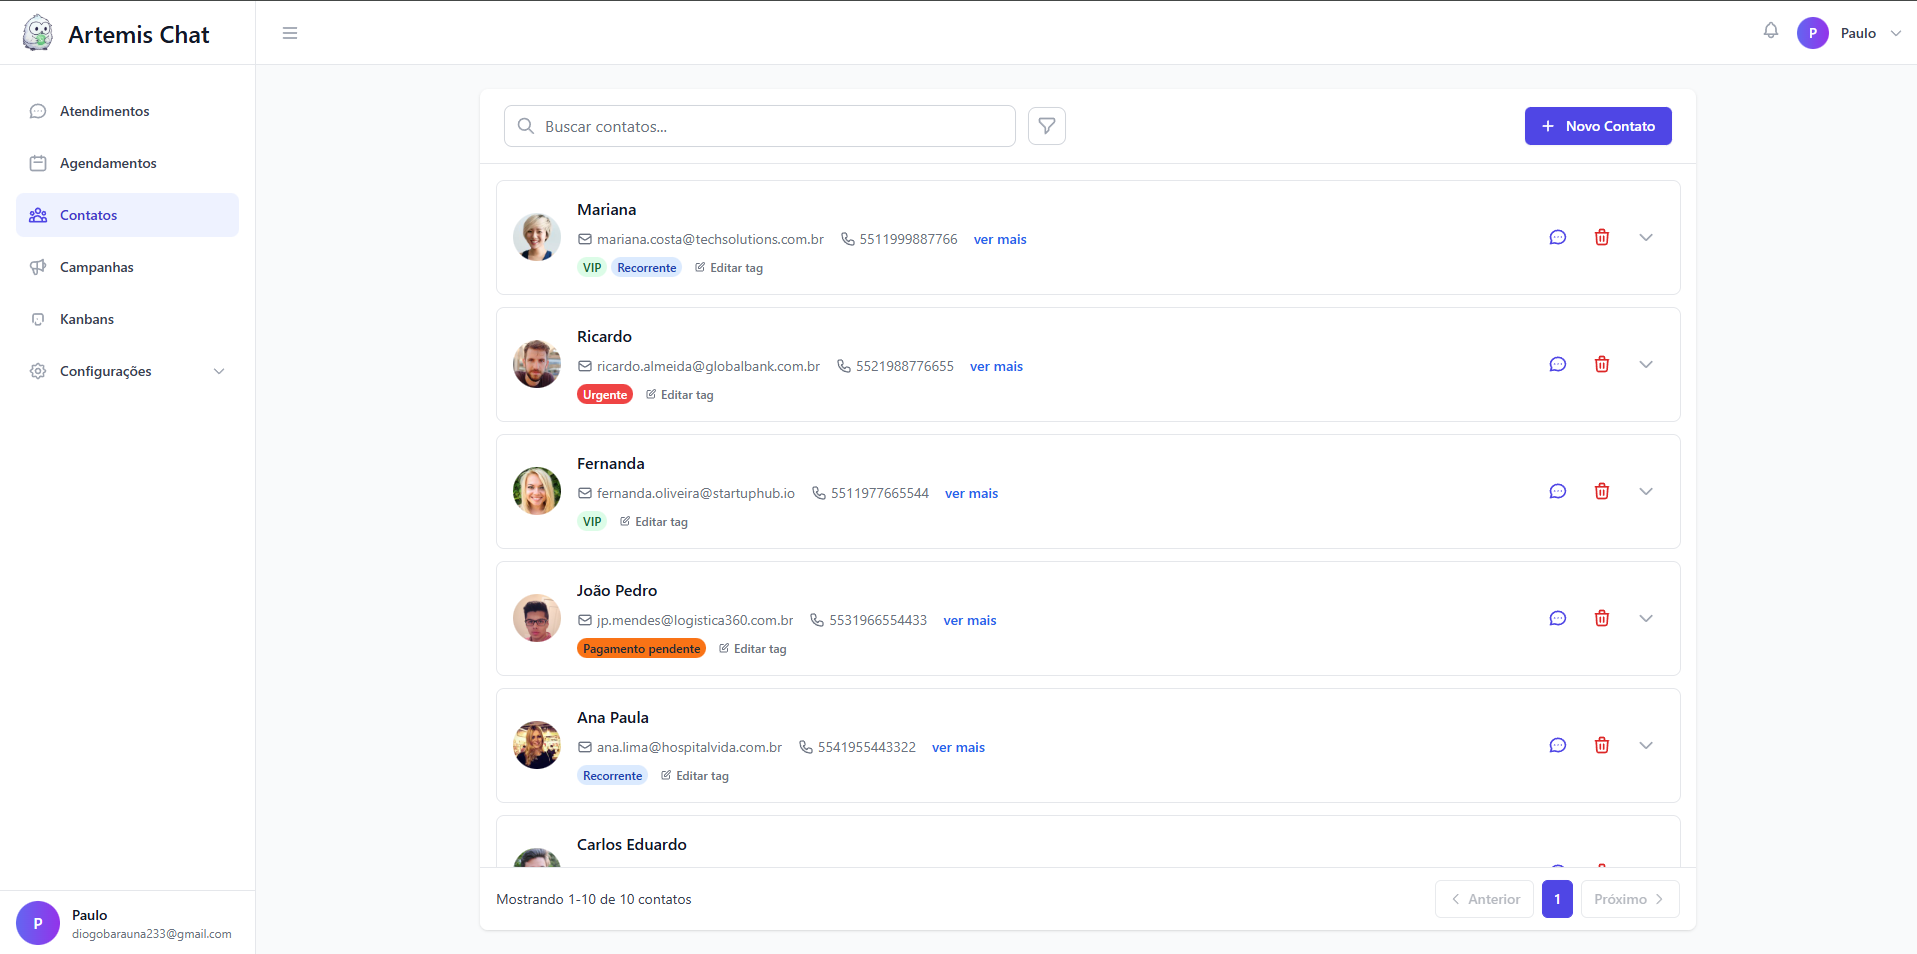This screenshot has height=954, width=1917.
Task: Open the Kanbans page
Action: [87, 319]
